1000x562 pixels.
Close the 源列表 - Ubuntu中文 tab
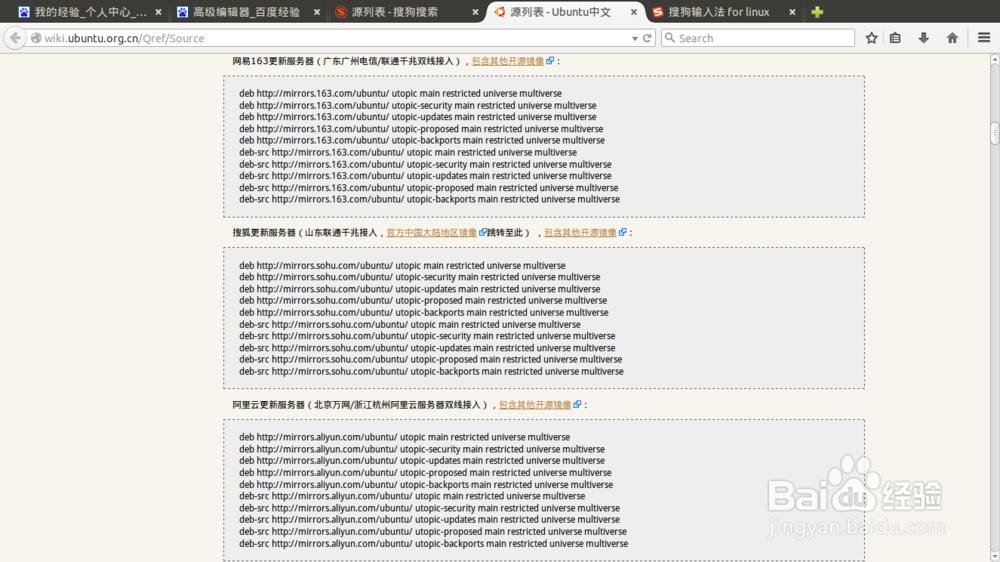pyautogui.click(x=633, y=12)
